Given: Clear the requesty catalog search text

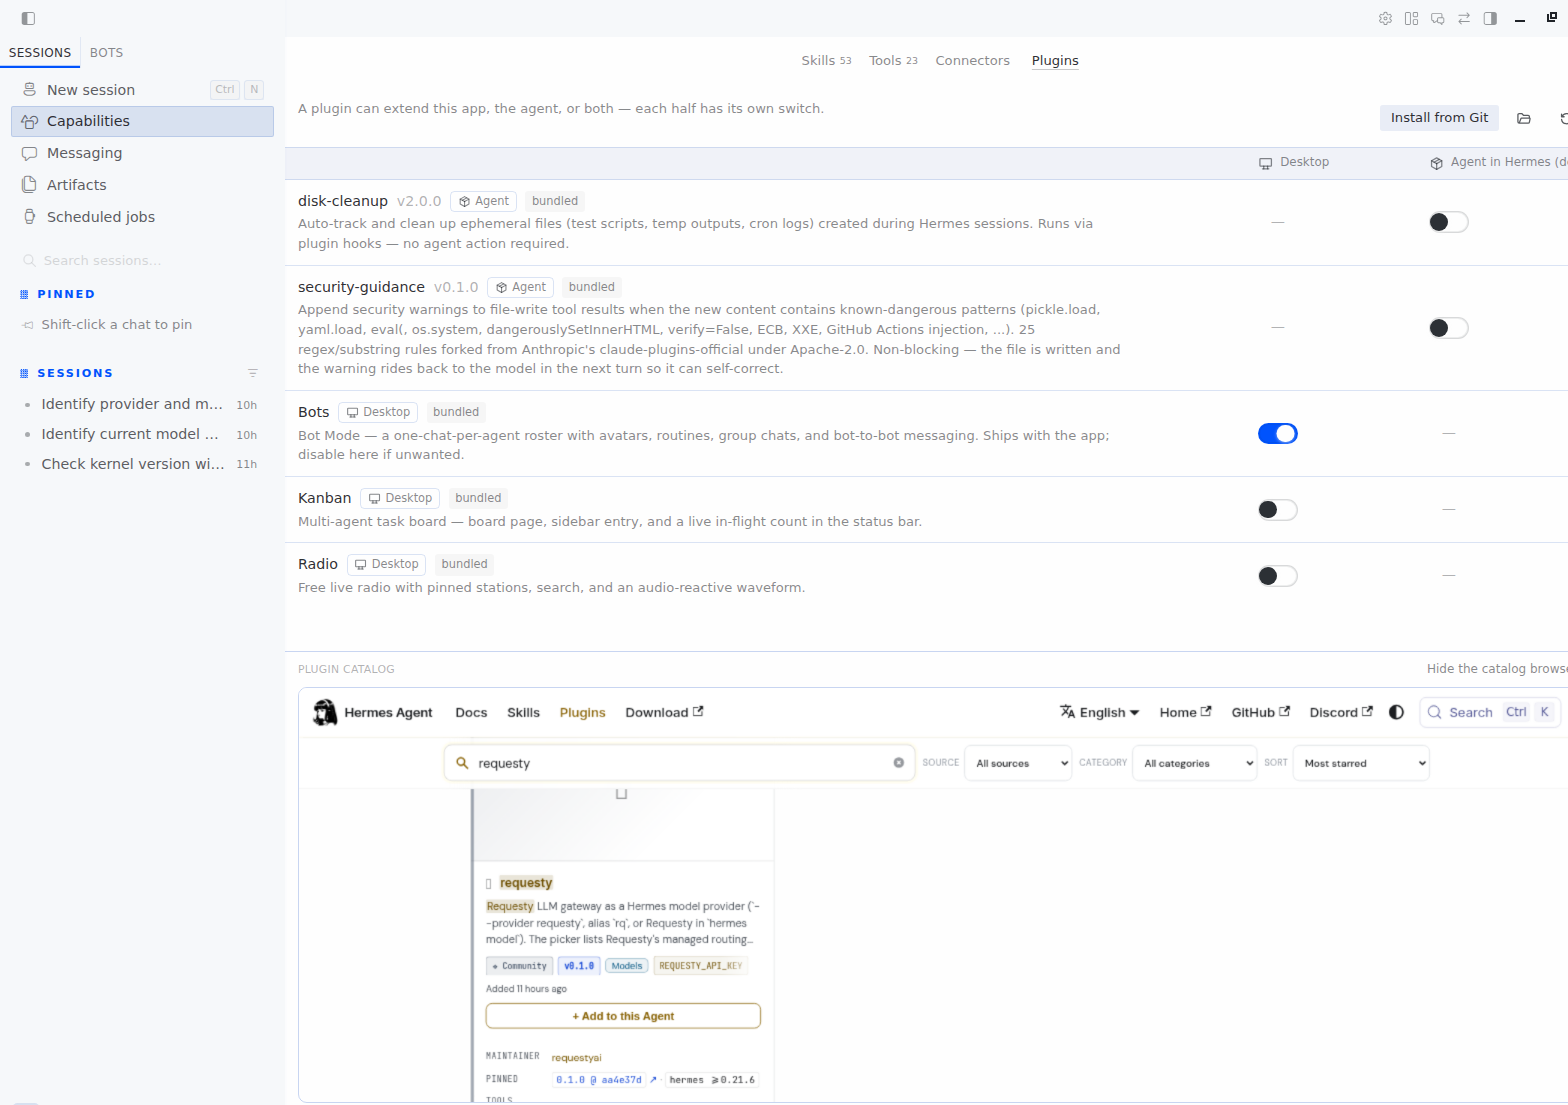Looking at the screenshot, I should (x=898, y=763).
